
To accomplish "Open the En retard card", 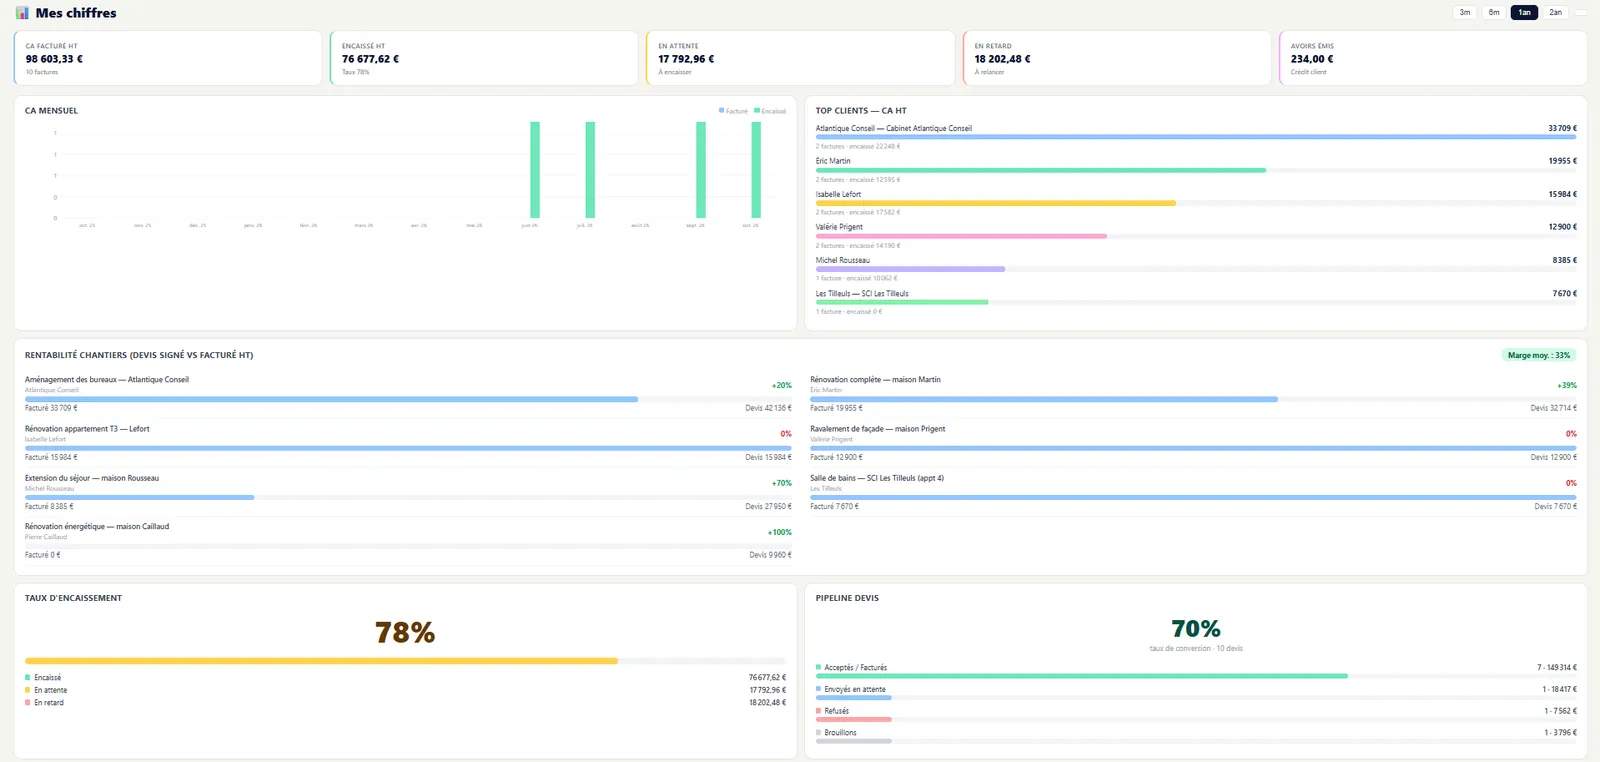I will (1117, 58).
